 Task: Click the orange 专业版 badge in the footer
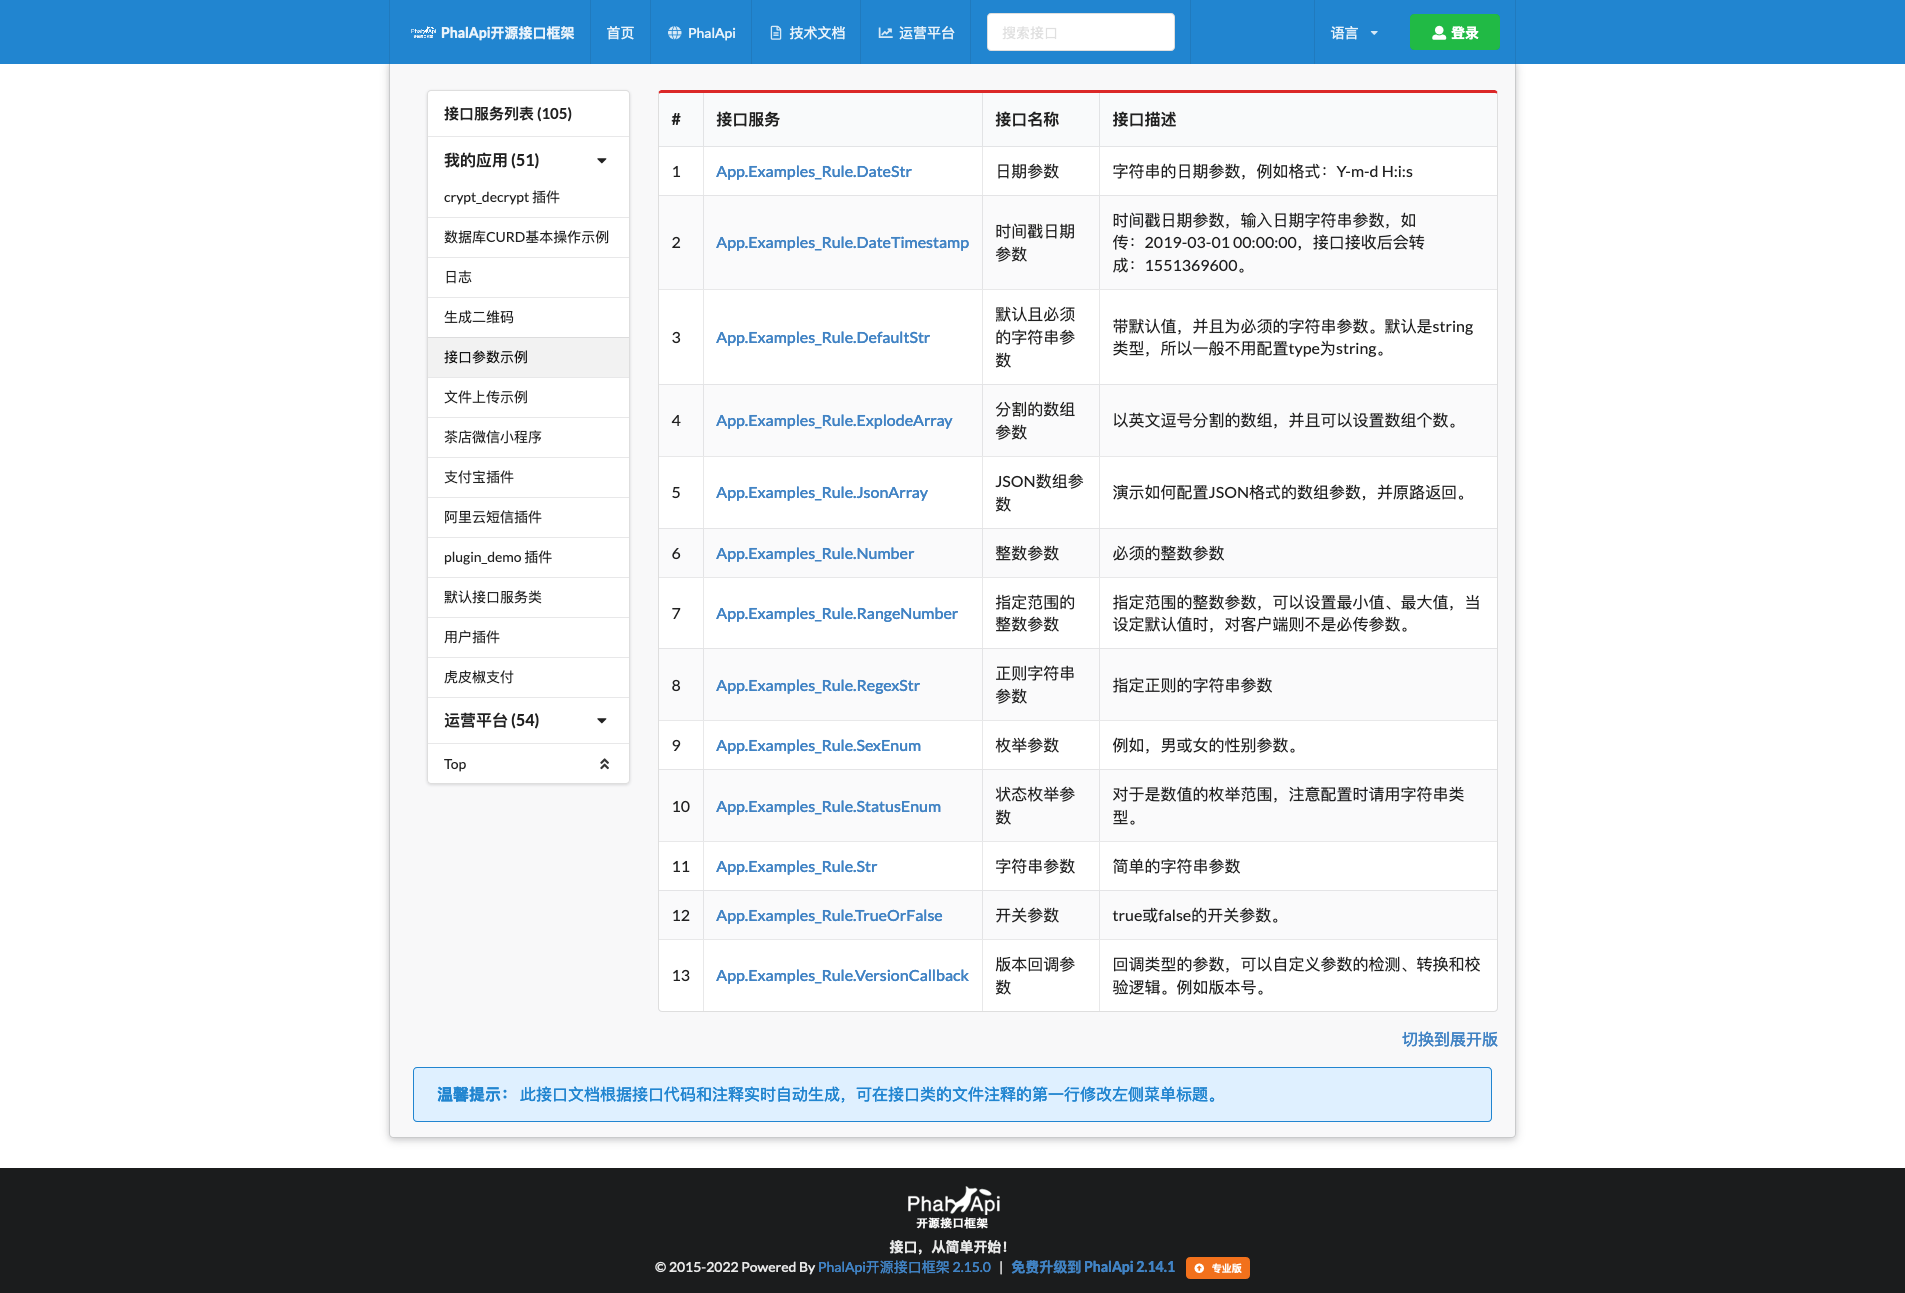click(1218, 1268)
